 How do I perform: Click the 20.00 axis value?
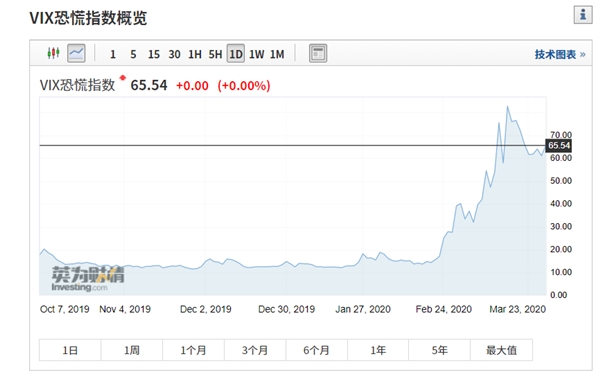(x=561, y=250)
